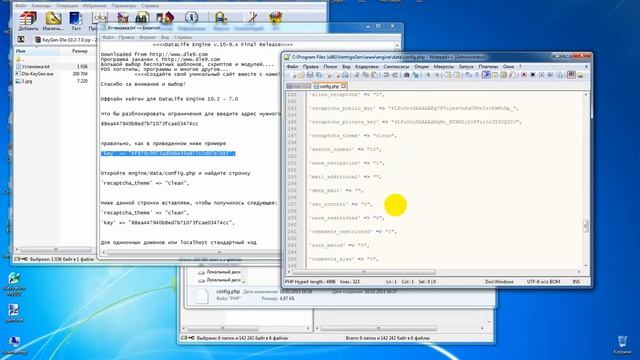
Task: Click Cut icon in Notepad++ toolbar
Action: pyautogui.click(x=357, y=75)
